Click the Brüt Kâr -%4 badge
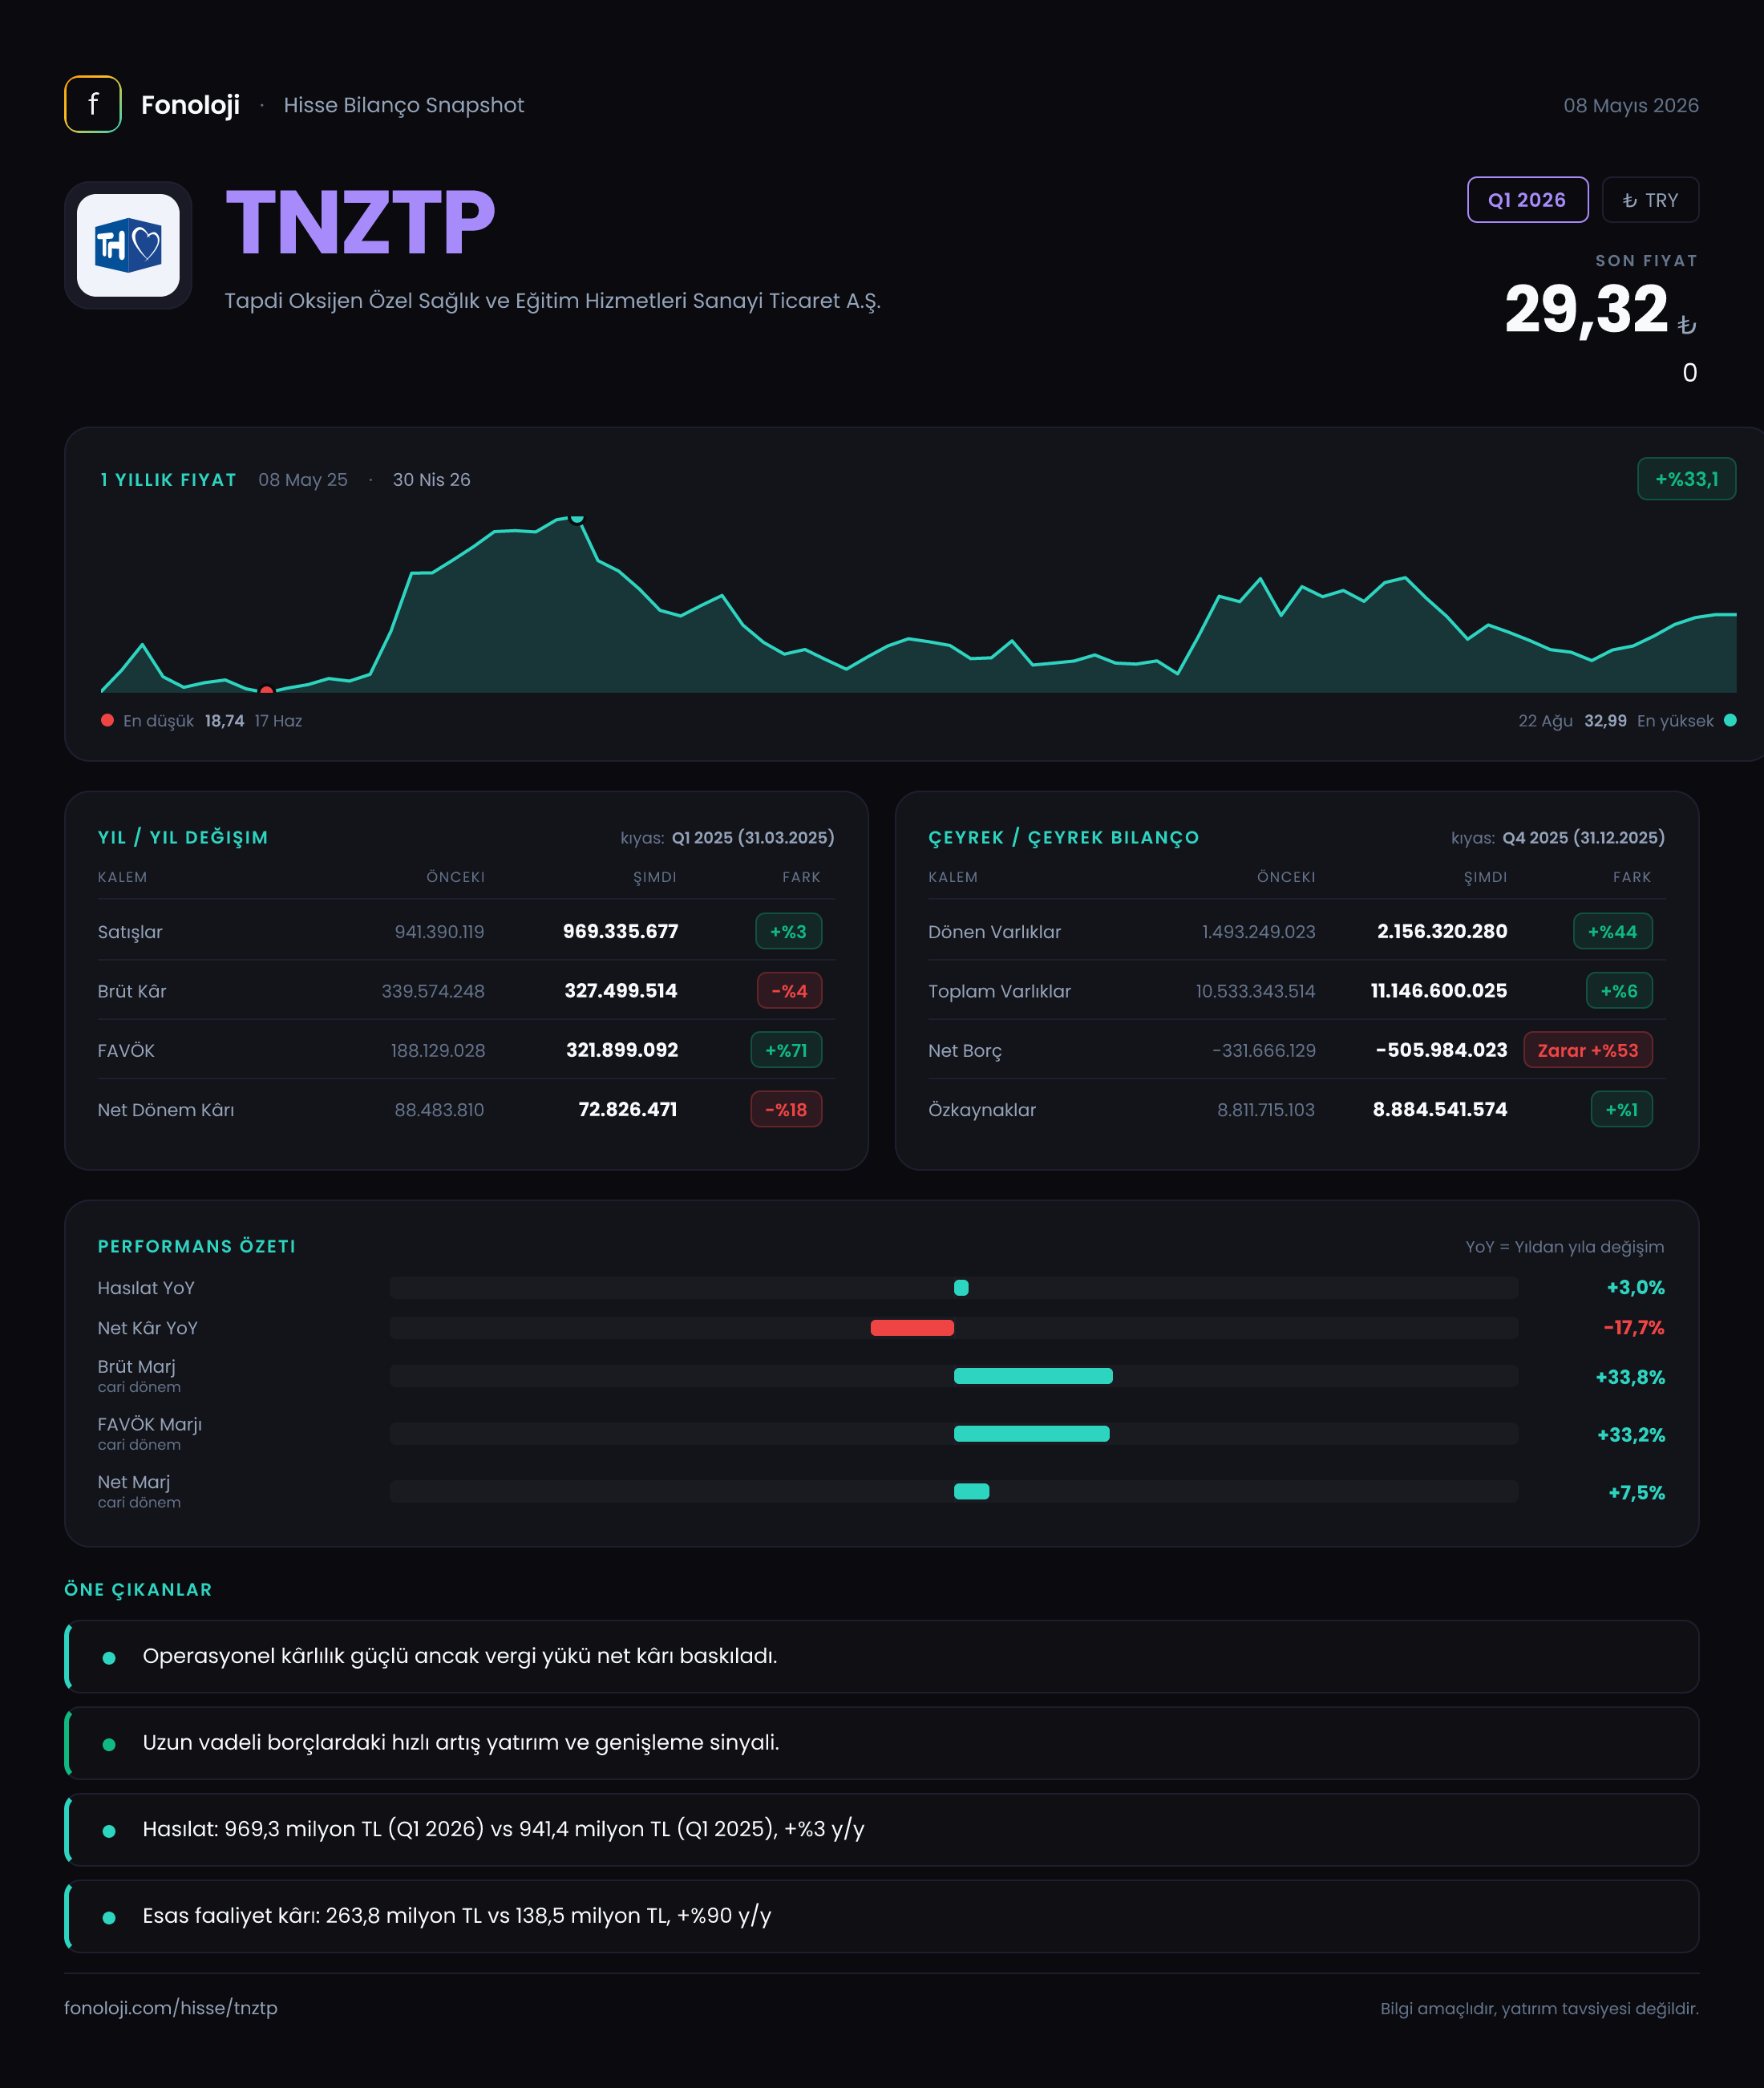The height and width of the screenshot is (2088, 1764). pos(789,991)
